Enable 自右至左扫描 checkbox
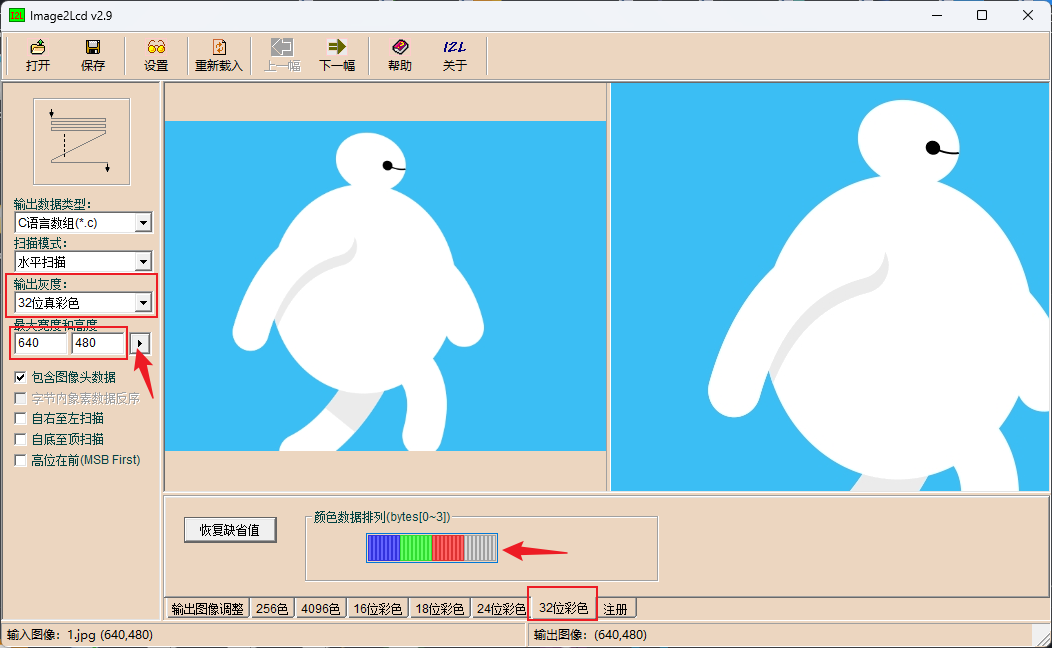 (21, 419)
